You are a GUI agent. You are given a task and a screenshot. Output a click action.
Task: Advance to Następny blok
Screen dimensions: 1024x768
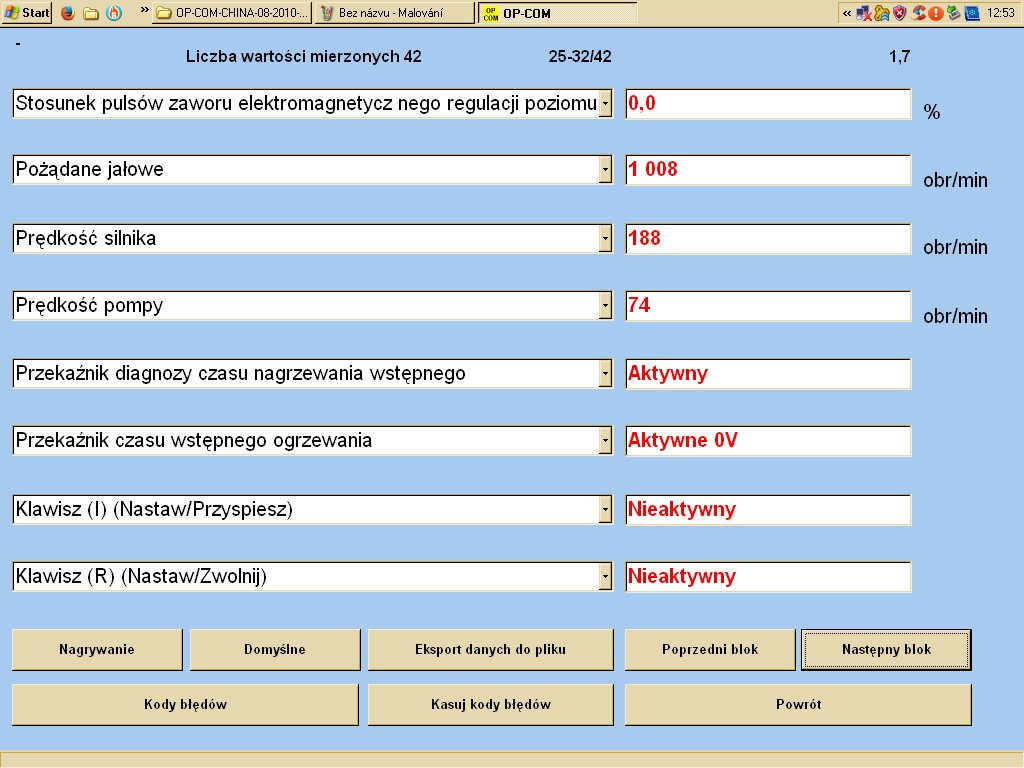coord(886,650)
